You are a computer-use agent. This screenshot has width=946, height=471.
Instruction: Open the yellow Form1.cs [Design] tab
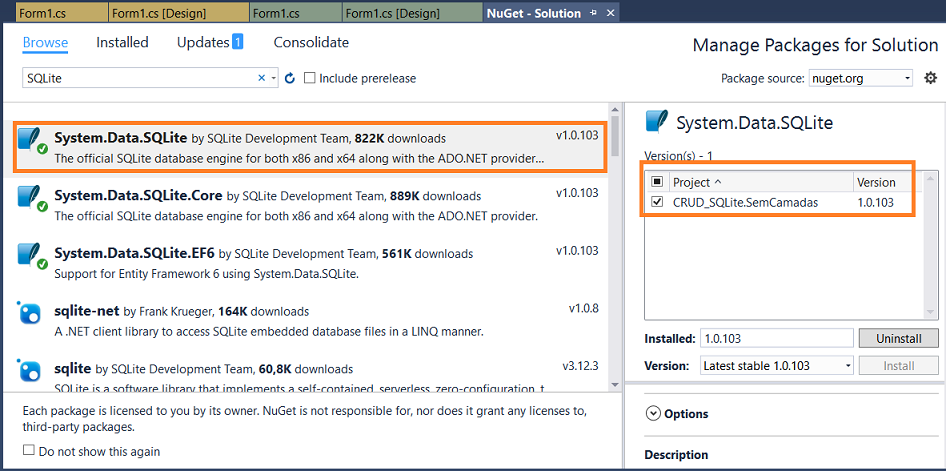[x=178, y=13]
